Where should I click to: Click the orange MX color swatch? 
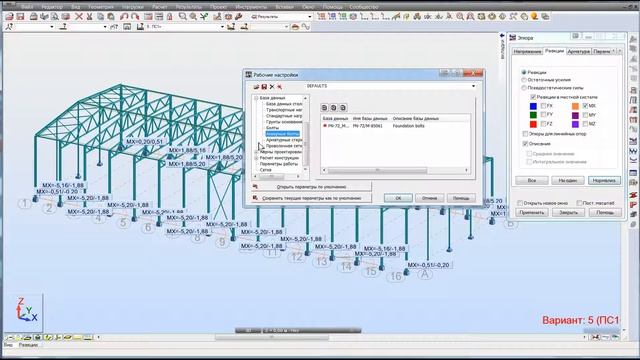pyautogui.click(x=575, y=106)
